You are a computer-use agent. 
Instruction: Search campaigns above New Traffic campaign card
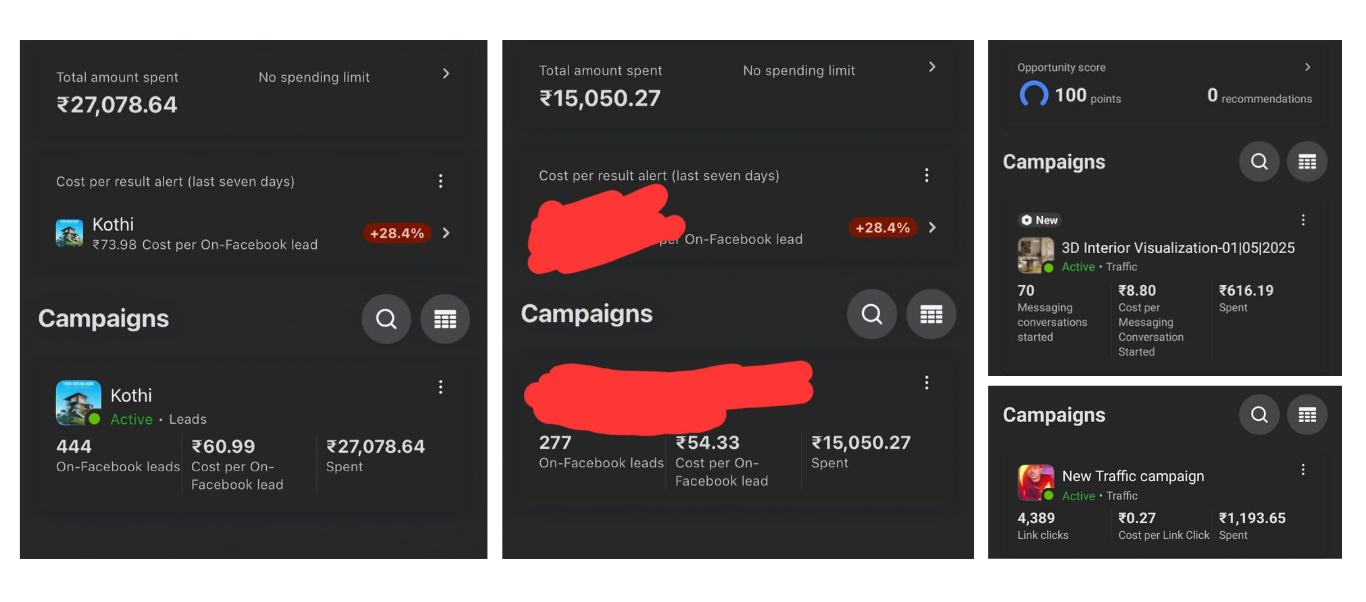[x=1259, y=414]
